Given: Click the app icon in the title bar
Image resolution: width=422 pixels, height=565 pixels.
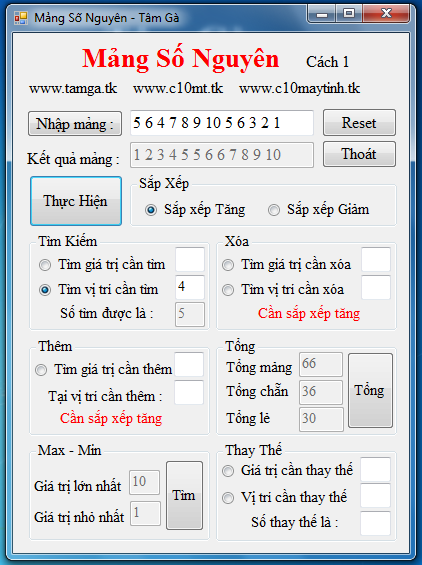Looking at the screenshot, I should point(21,18).
